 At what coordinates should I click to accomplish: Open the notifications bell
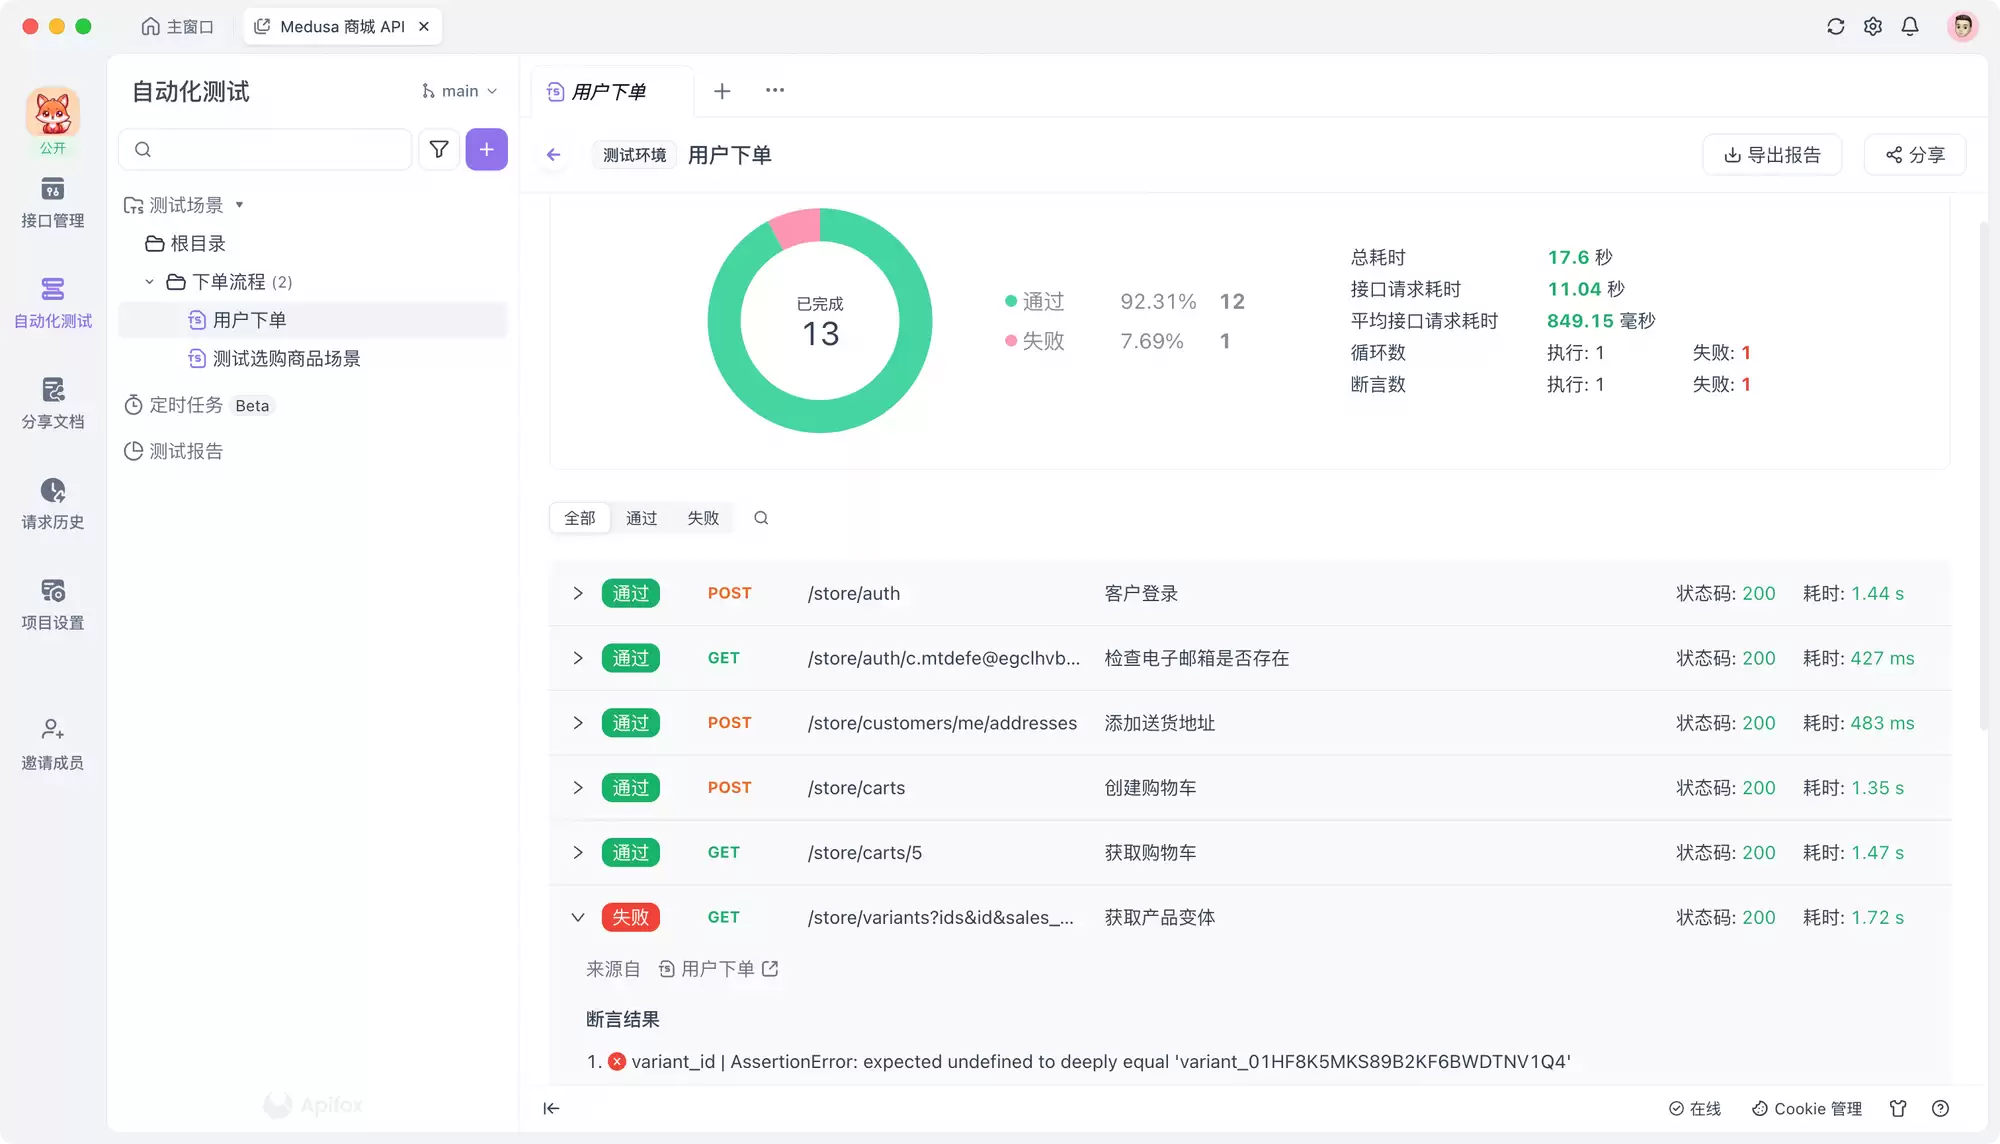pos(1910,27)
